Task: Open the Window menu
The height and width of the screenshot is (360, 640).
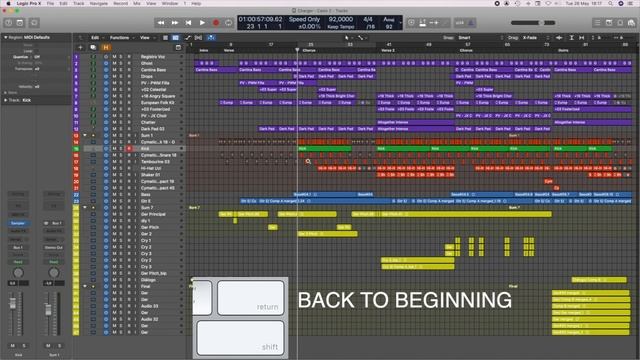Action: coord(170,3)
